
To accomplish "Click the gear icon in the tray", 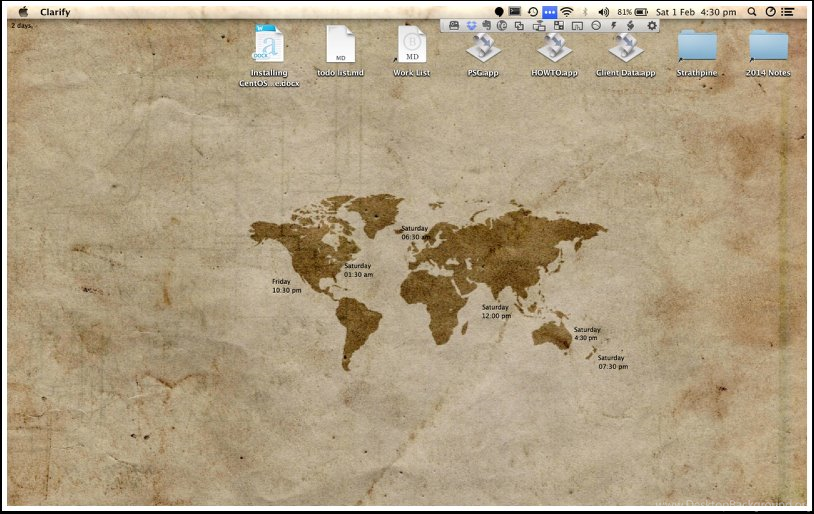I will pyautogui.click(x=652, y=25).
